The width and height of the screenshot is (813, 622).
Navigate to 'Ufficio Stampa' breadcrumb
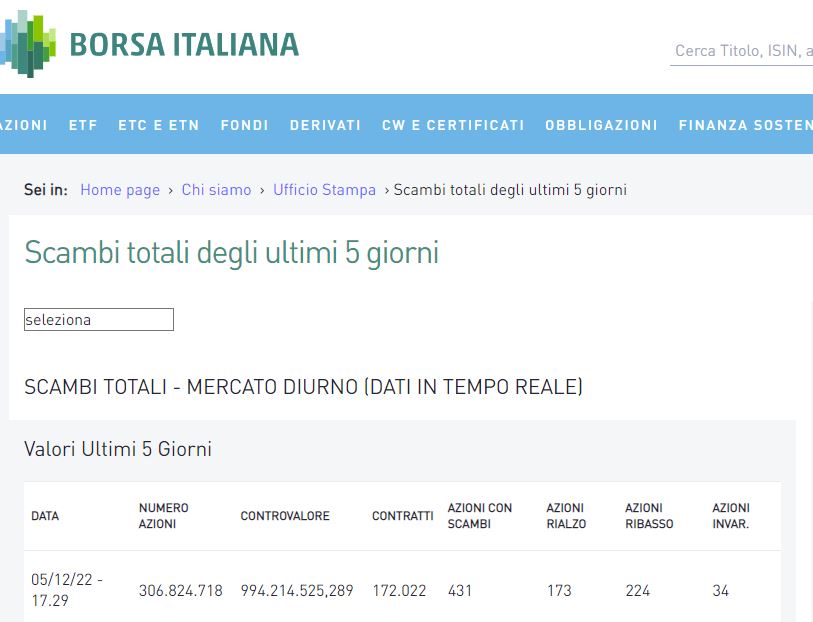[324, 190]
